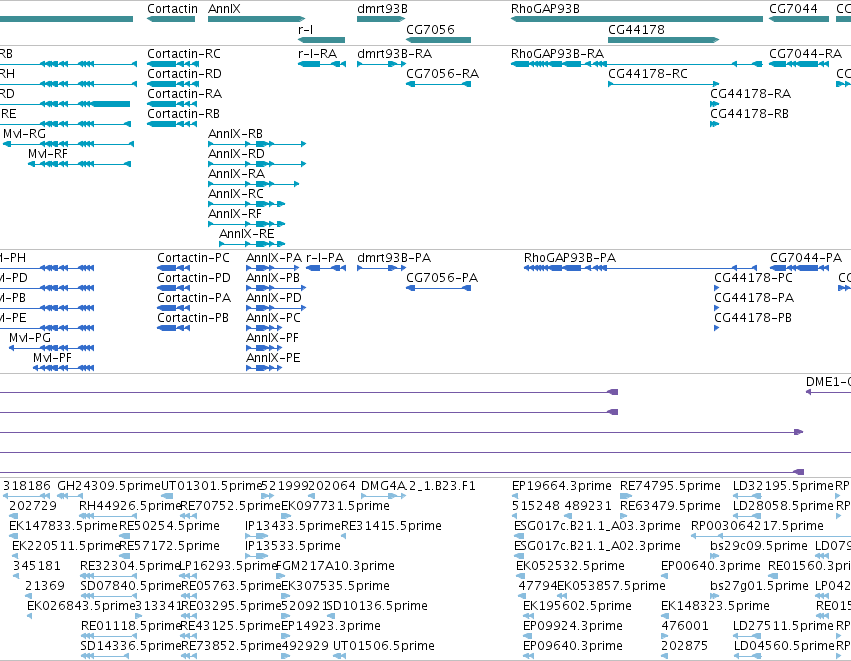851x661 pixels.
Task: Select protein Cortactin-PA
Action: coord(194,298)
